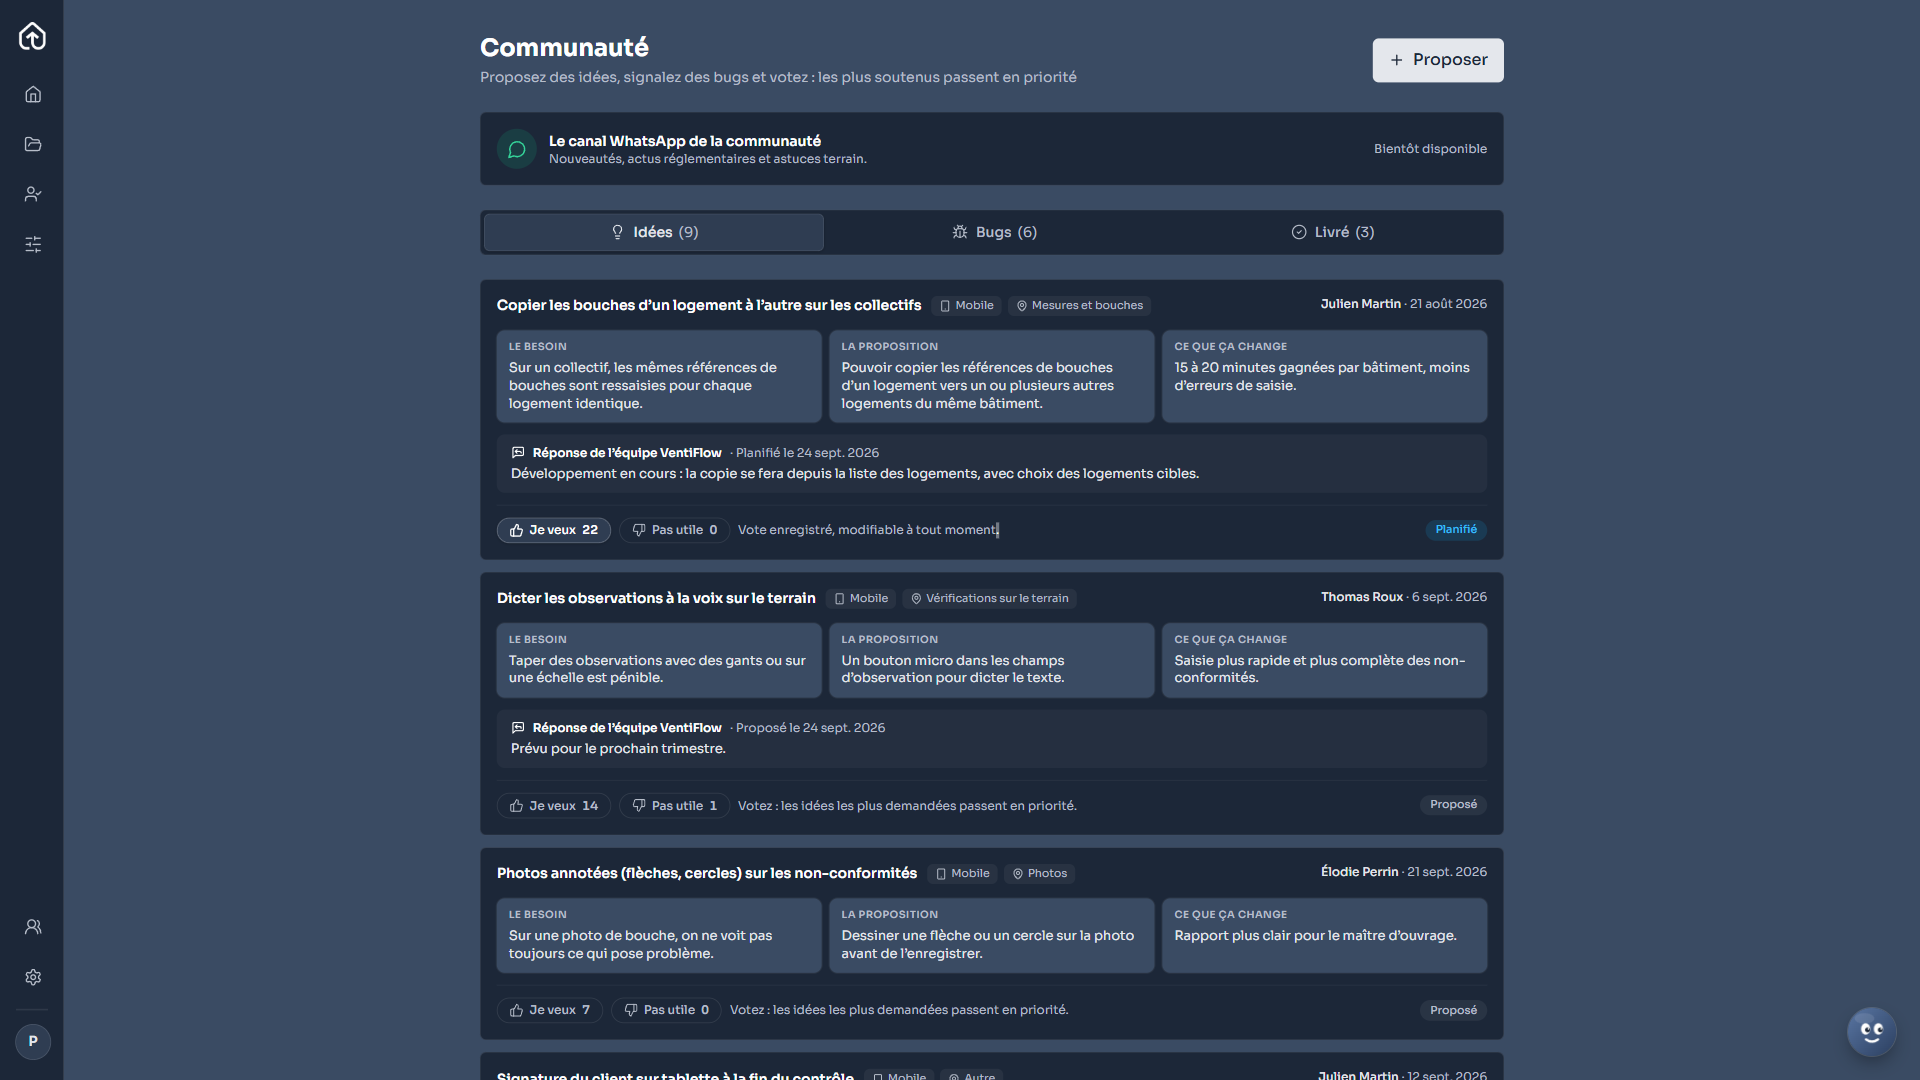
Task: Click the Photos tag on annotated photos idea
Action: [x=1040, y=874]
